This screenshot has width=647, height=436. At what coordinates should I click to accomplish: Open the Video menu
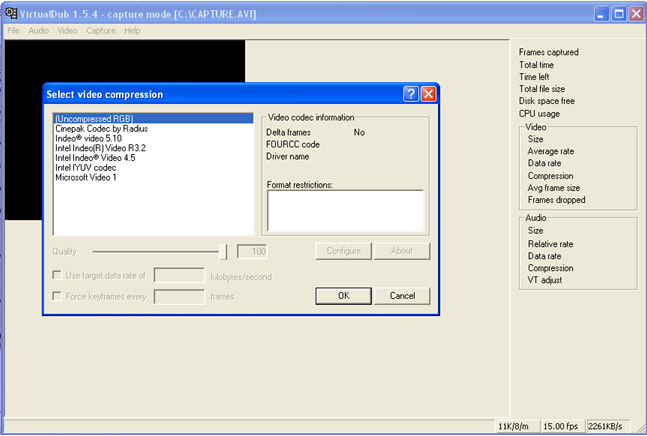(x=67, y=31)
